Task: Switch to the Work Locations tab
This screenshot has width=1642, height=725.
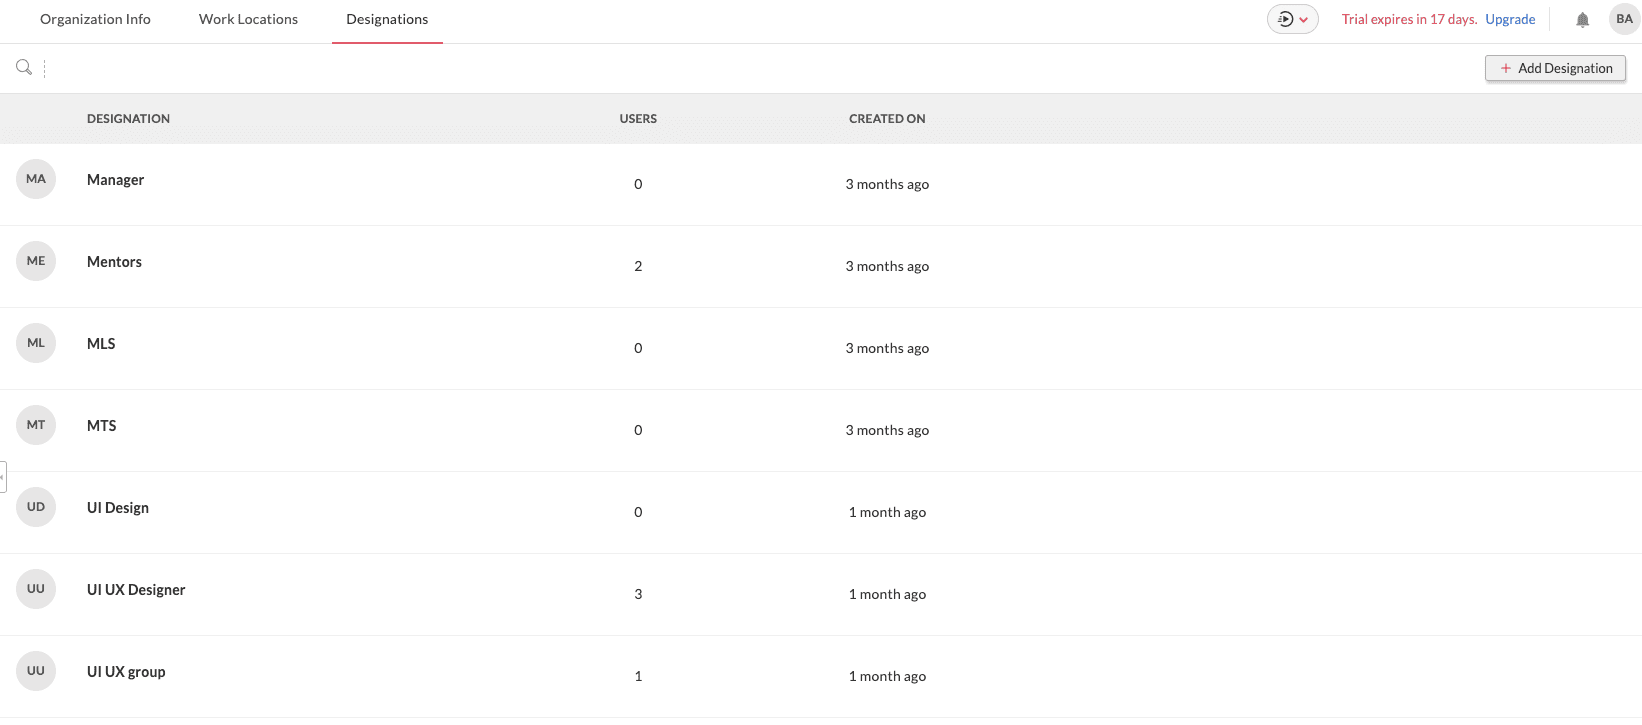Action: [248, 19]
